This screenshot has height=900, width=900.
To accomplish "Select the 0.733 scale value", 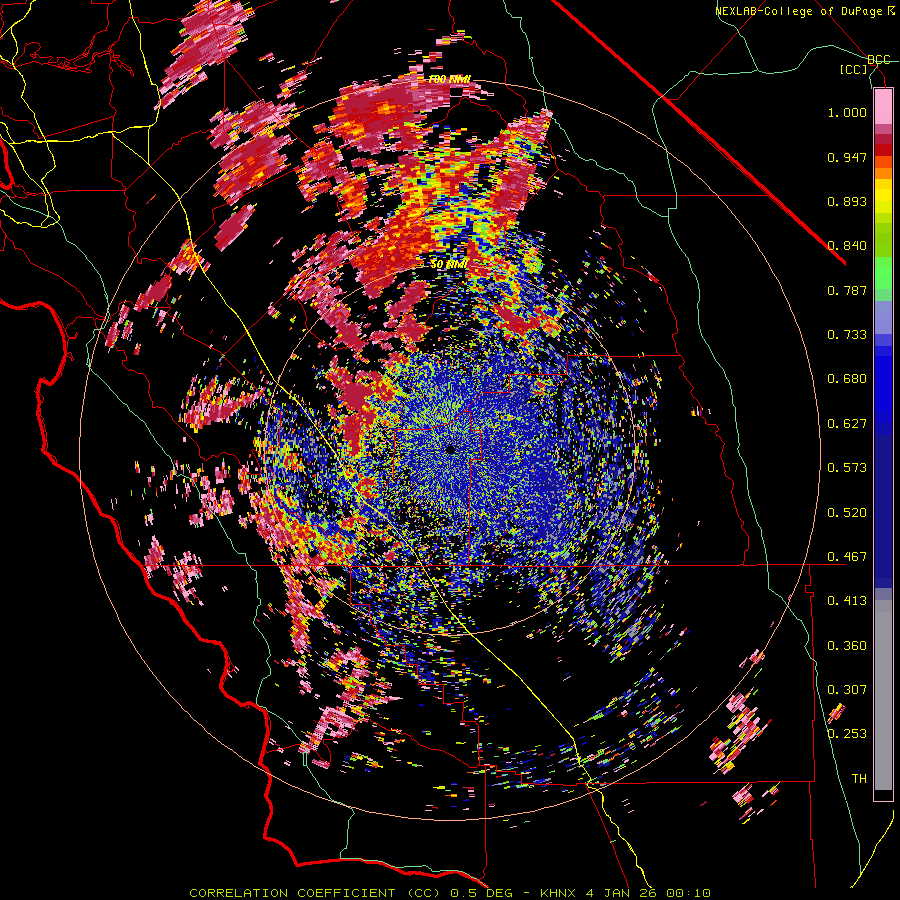I will coord(847,335).
